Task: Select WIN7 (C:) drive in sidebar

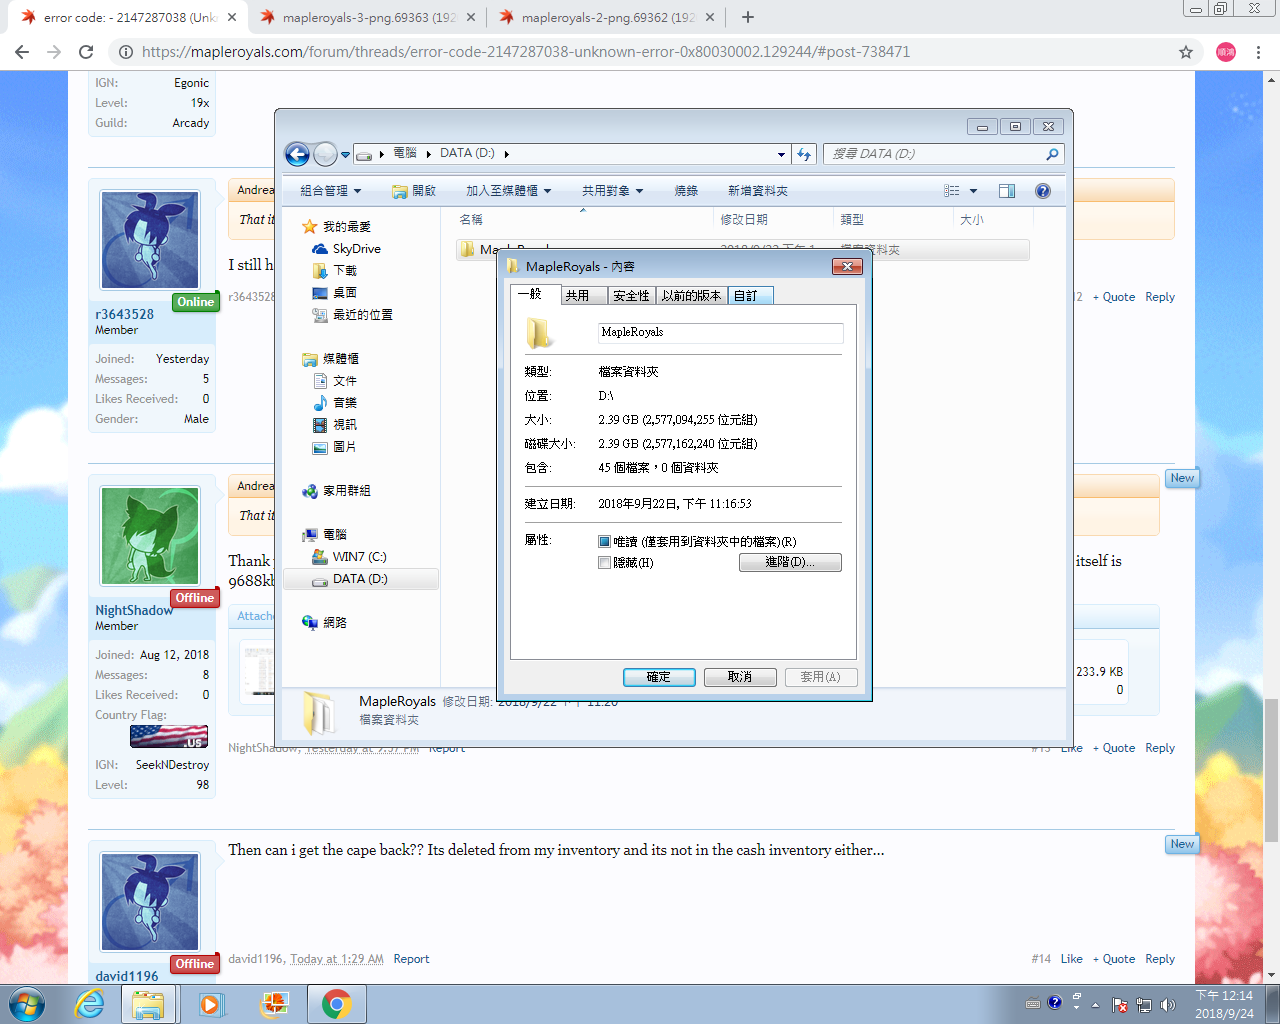Action: 359,557
